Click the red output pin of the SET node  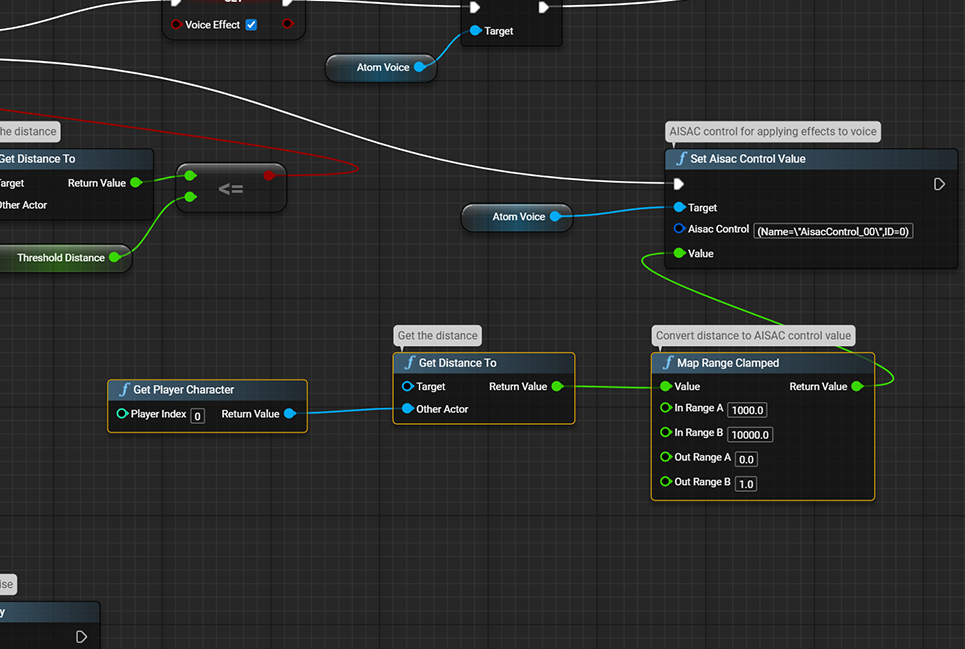click(287, 24)
